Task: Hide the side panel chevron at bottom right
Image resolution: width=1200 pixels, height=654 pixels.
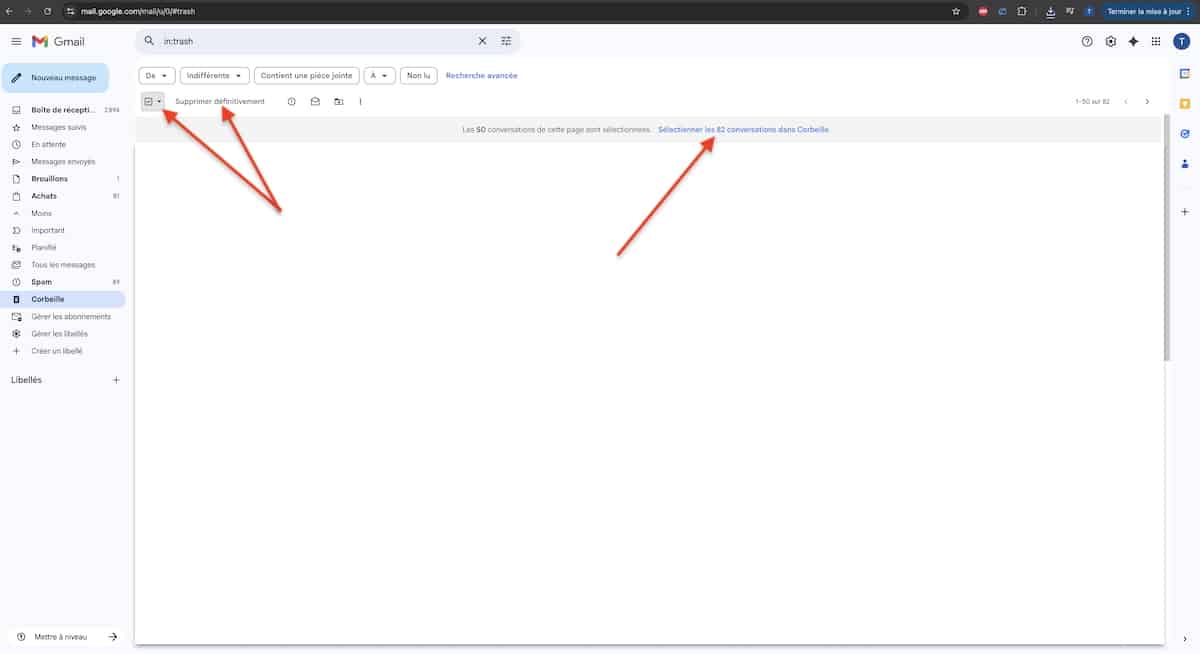Action: click(x=1185, y=639)
